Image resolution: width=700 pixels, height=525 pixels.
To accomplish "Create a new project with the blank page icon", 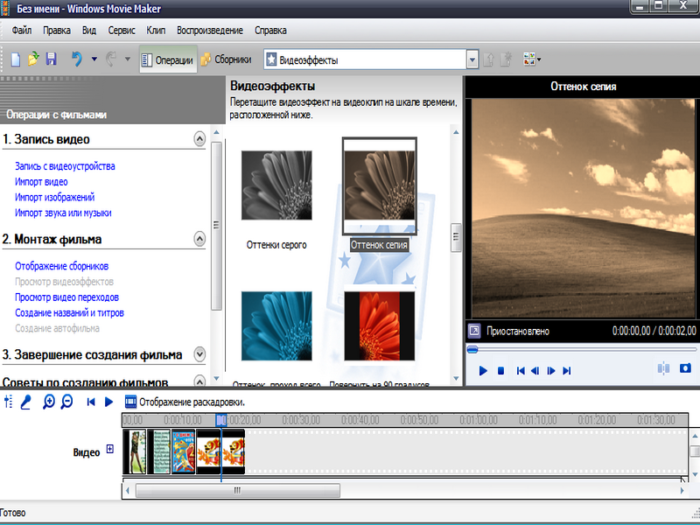I will tap(16, 59).
